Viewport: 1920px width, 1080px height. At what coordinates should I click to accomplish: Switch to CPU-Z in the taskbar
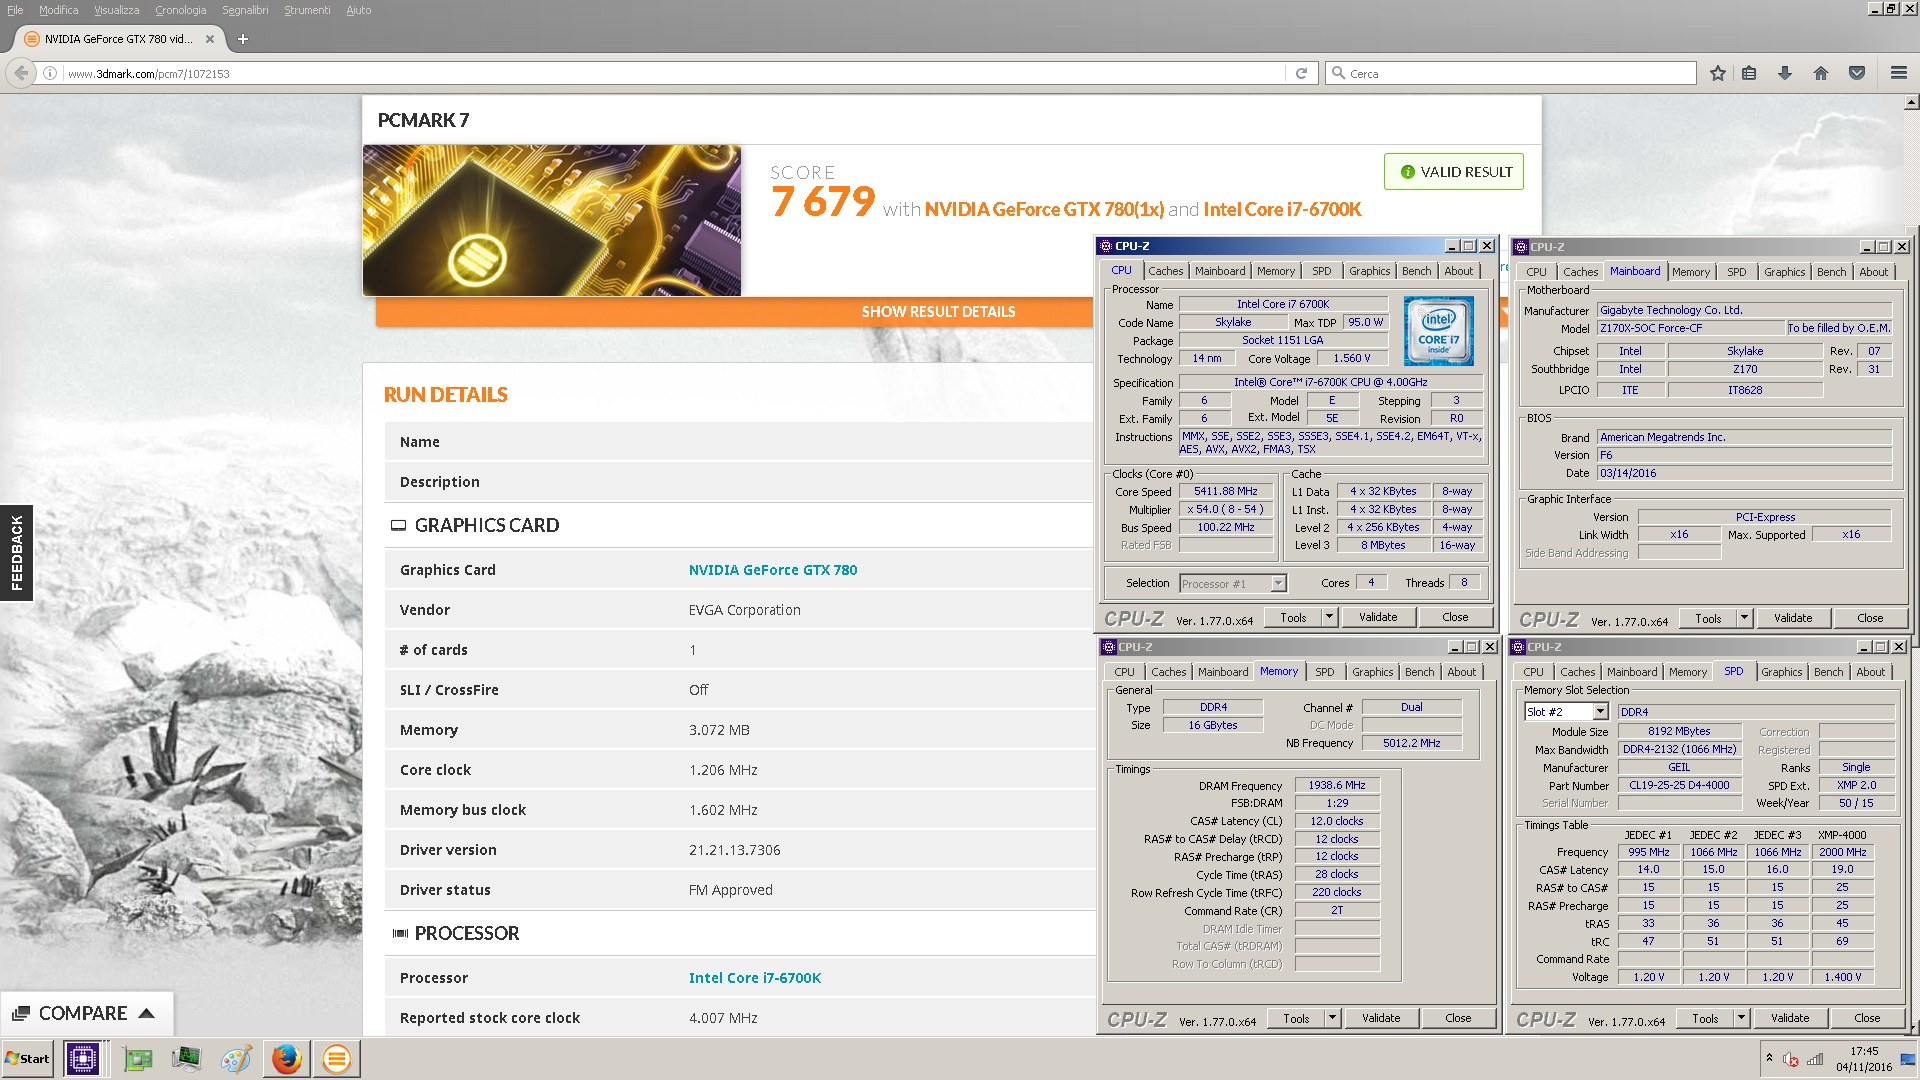[82, 1058]
